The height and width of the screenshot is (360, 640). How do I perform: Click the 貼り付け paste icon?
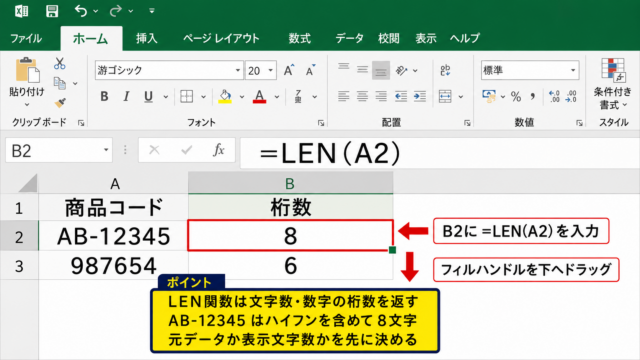27,70
